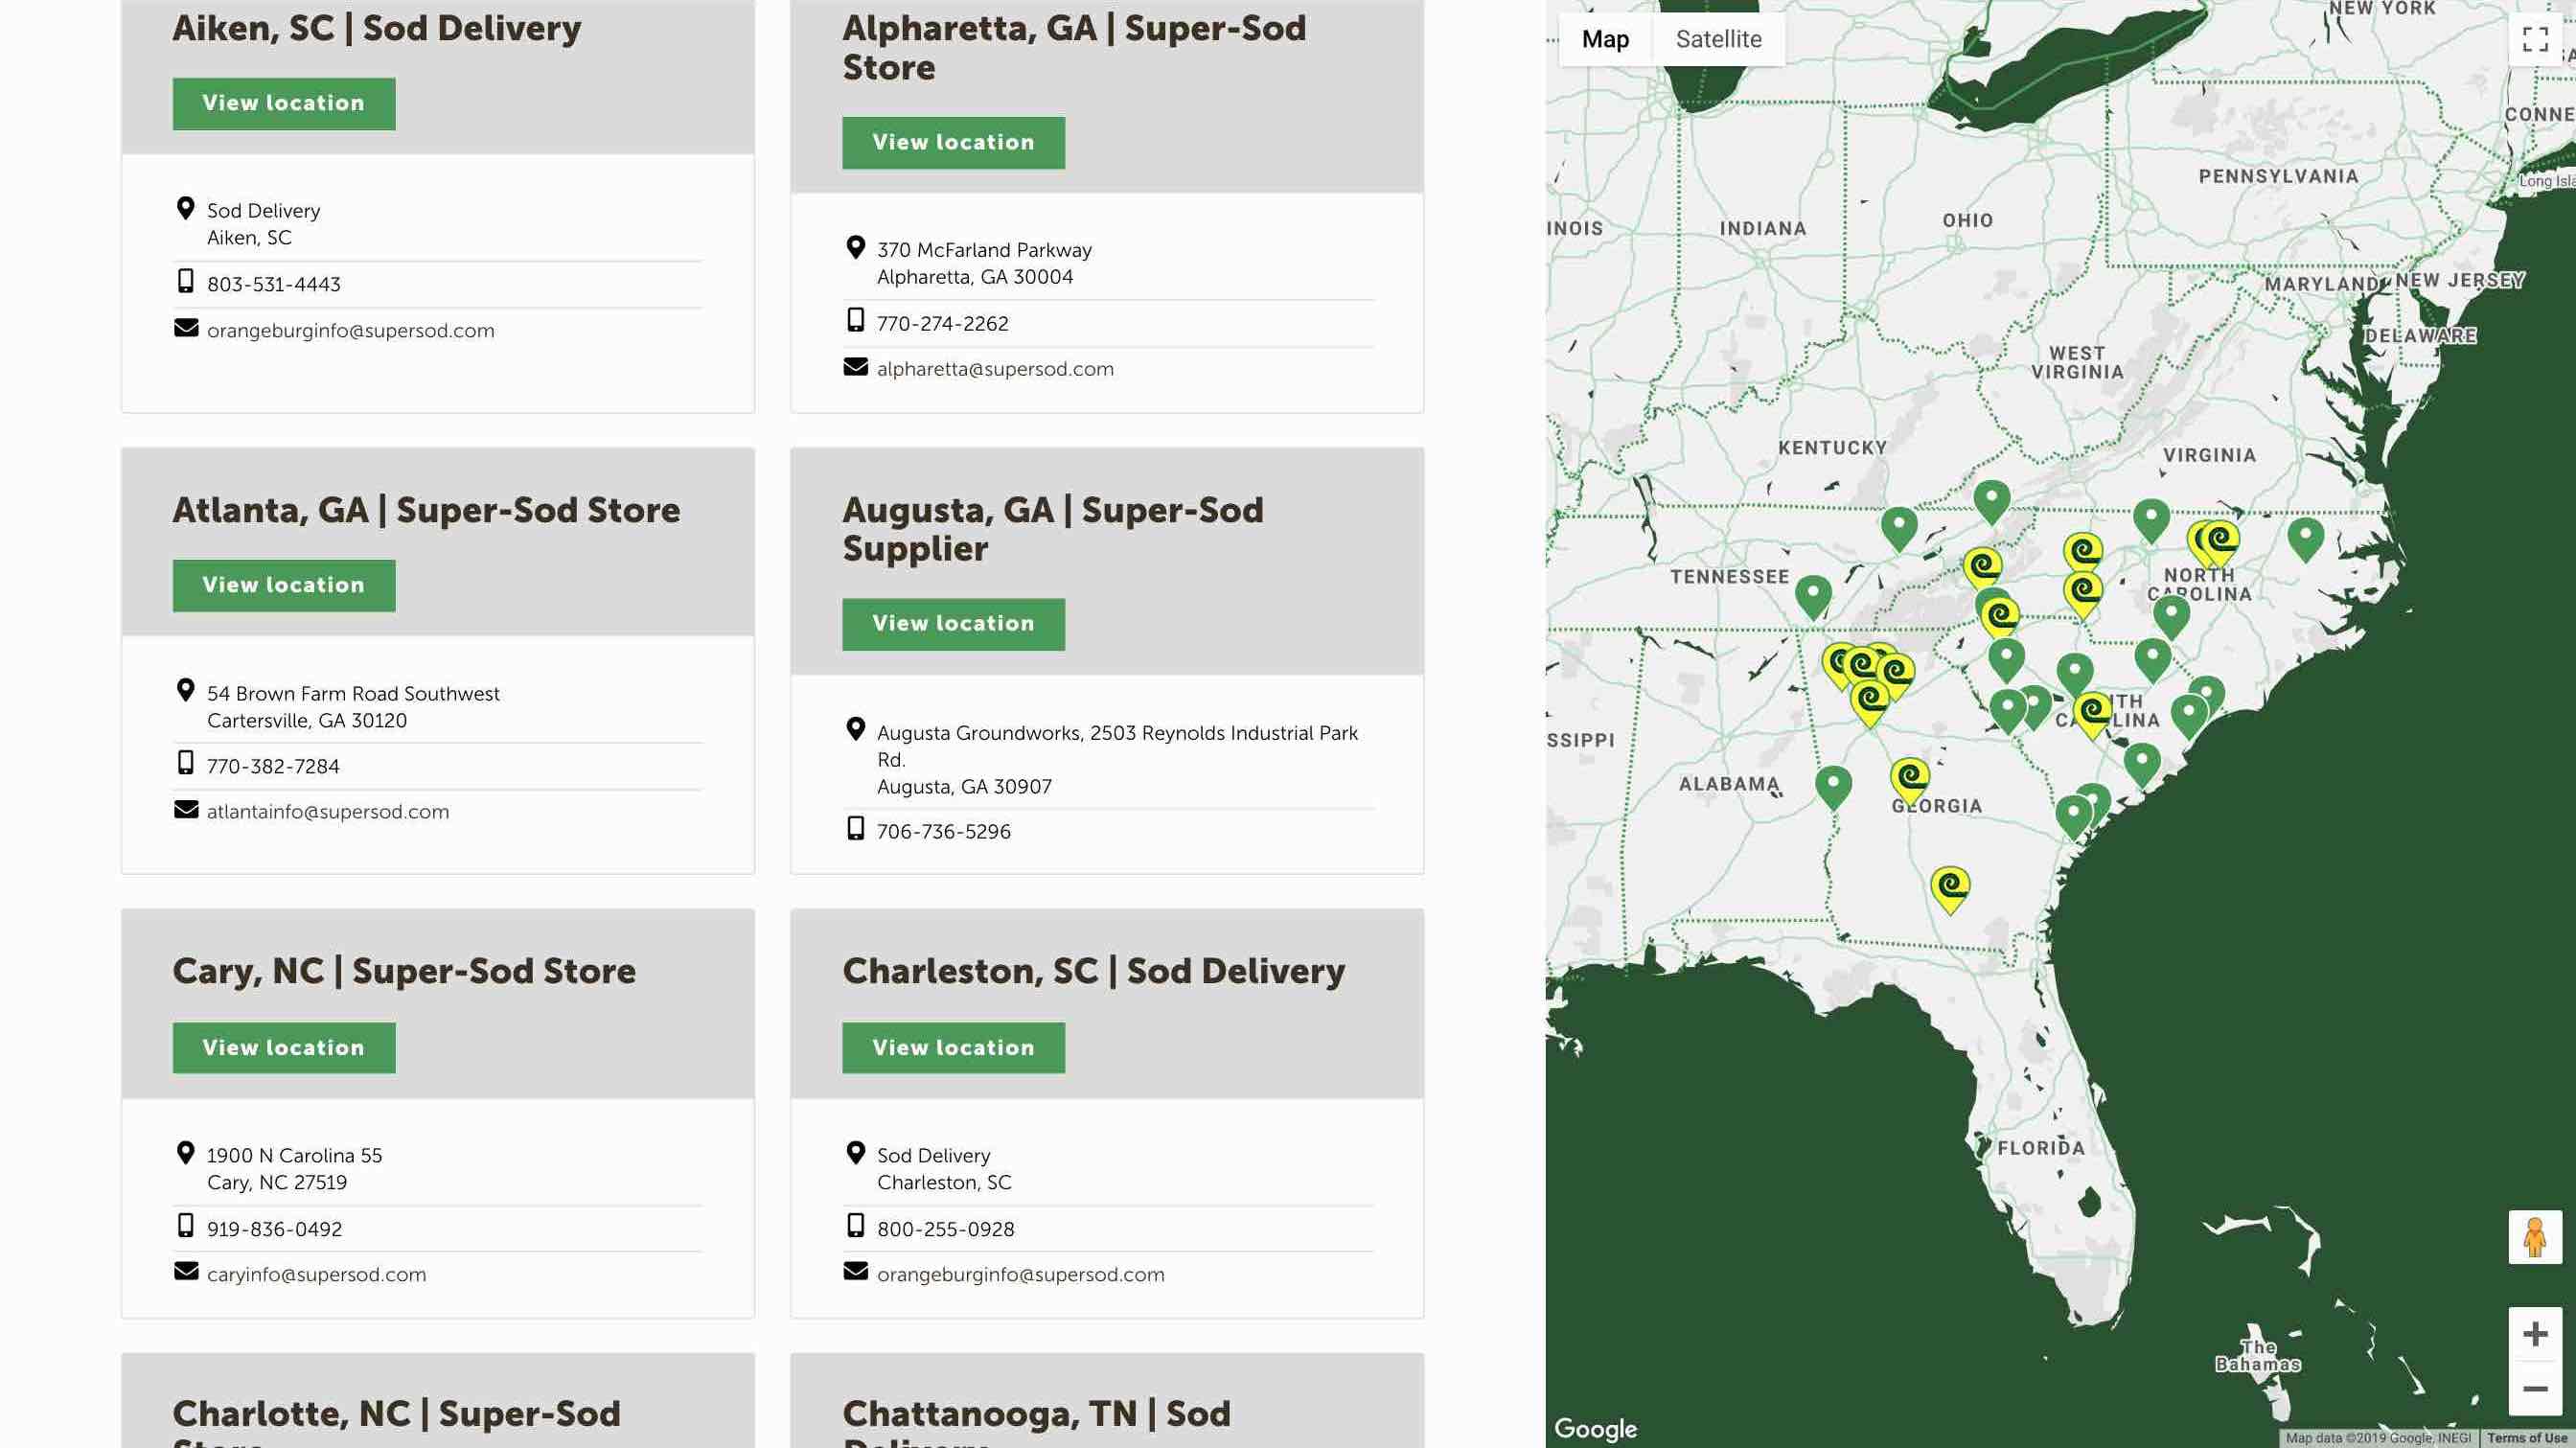Select the green marker right of the TENNESSEE label

pyautogui.click(x=1813, y=597)
